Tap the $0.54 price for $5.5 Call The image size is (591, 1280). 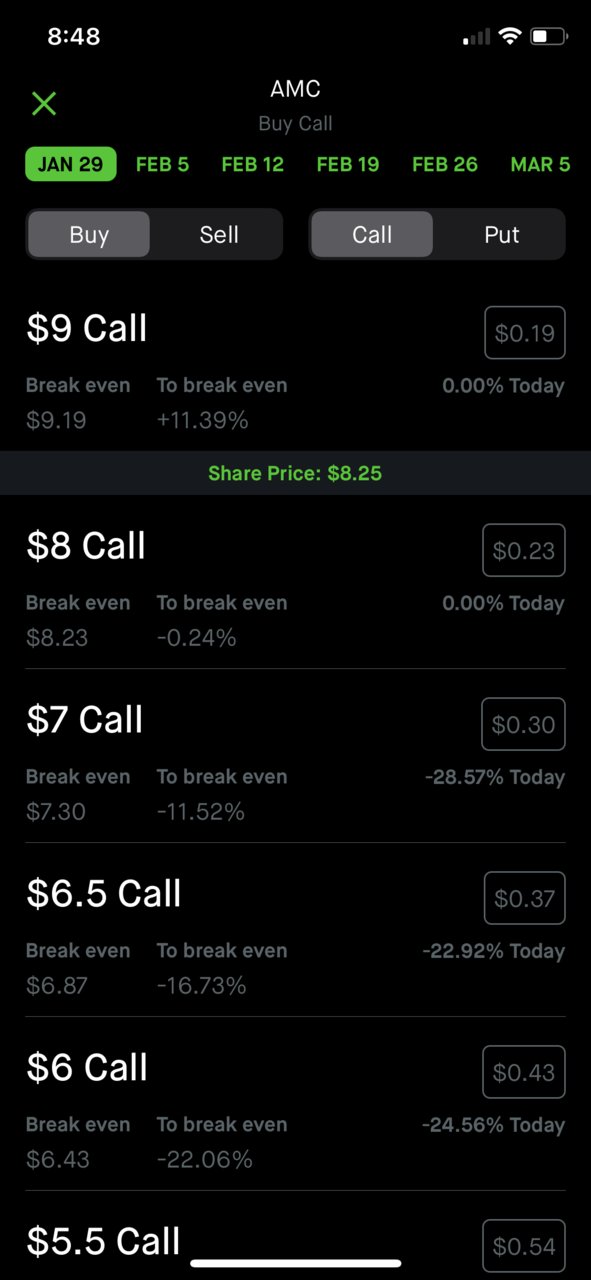click(524, 1246)
